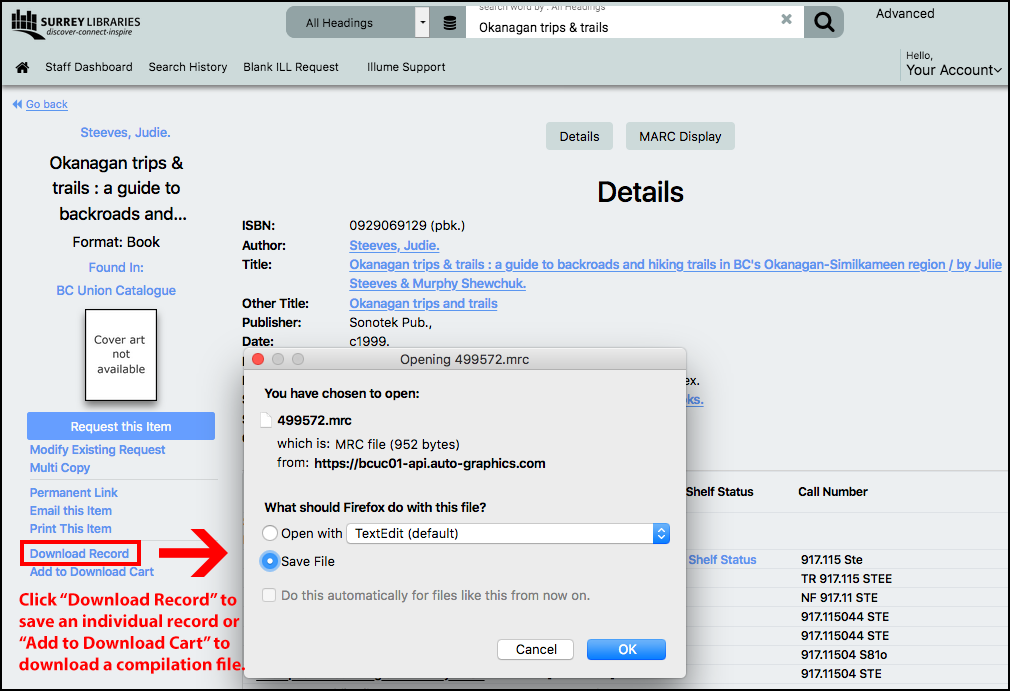Click the red close button on dialog

coord(258,359)
